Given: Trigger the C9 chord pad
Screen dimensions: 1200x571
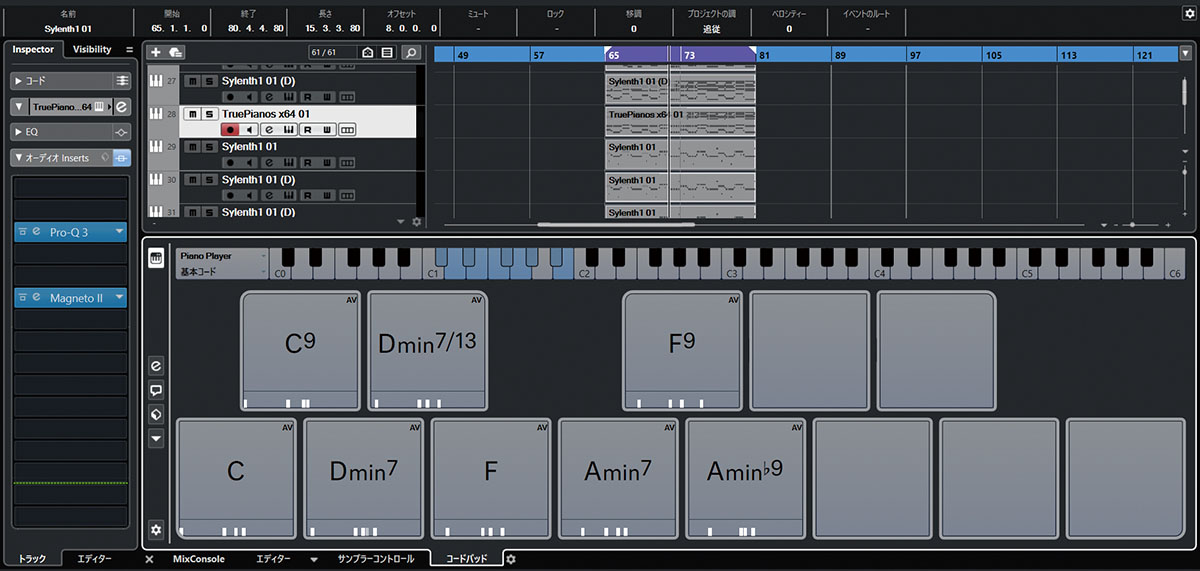Looking at the screenshot, I should pos(300,350).
